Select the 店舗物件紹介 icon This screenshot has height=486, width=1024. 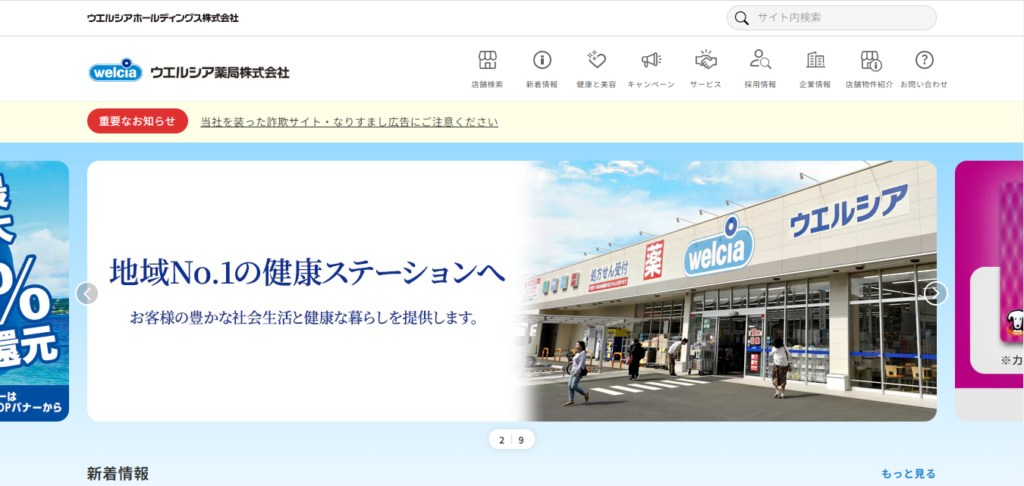coord(870,60)
